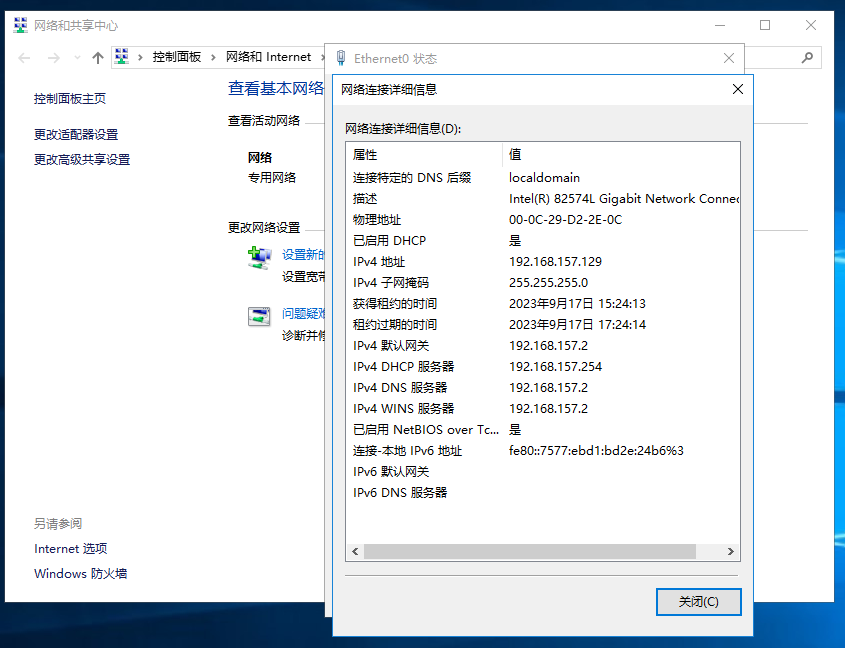Minimize the 网络和共享中心 window

720,25
